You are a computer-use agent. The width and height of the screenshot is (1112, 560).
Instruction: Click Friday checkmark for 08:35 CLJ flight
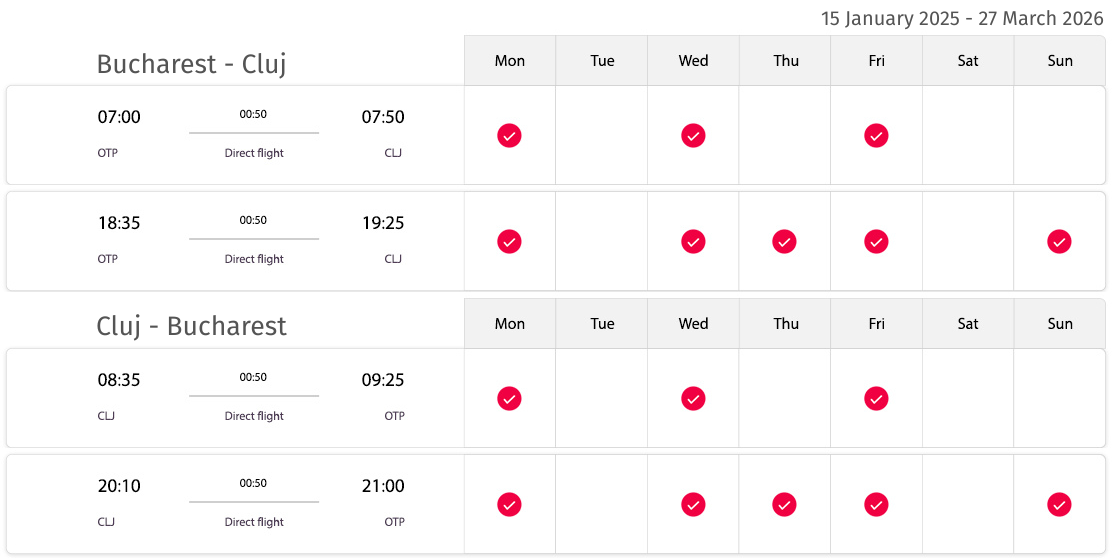pyautogui.click(x=876, y=398)
